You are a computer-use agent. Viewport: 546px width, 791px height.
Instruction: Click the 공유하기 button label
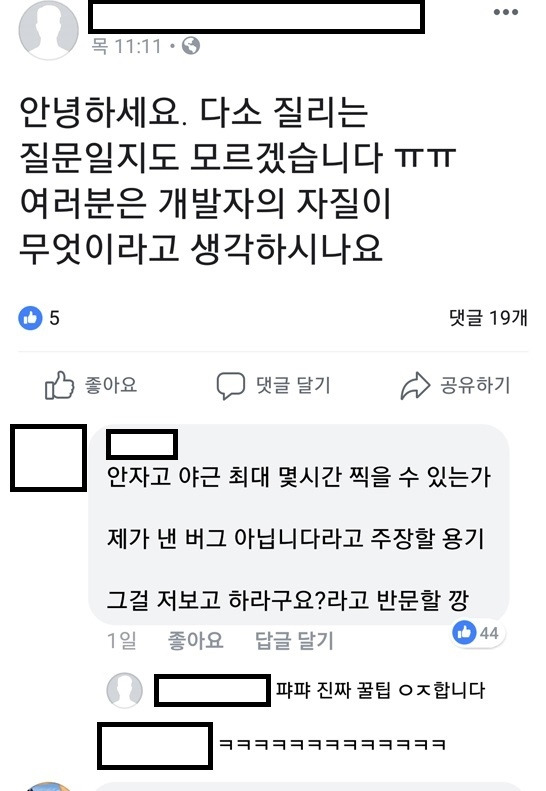tap(475, 385)
